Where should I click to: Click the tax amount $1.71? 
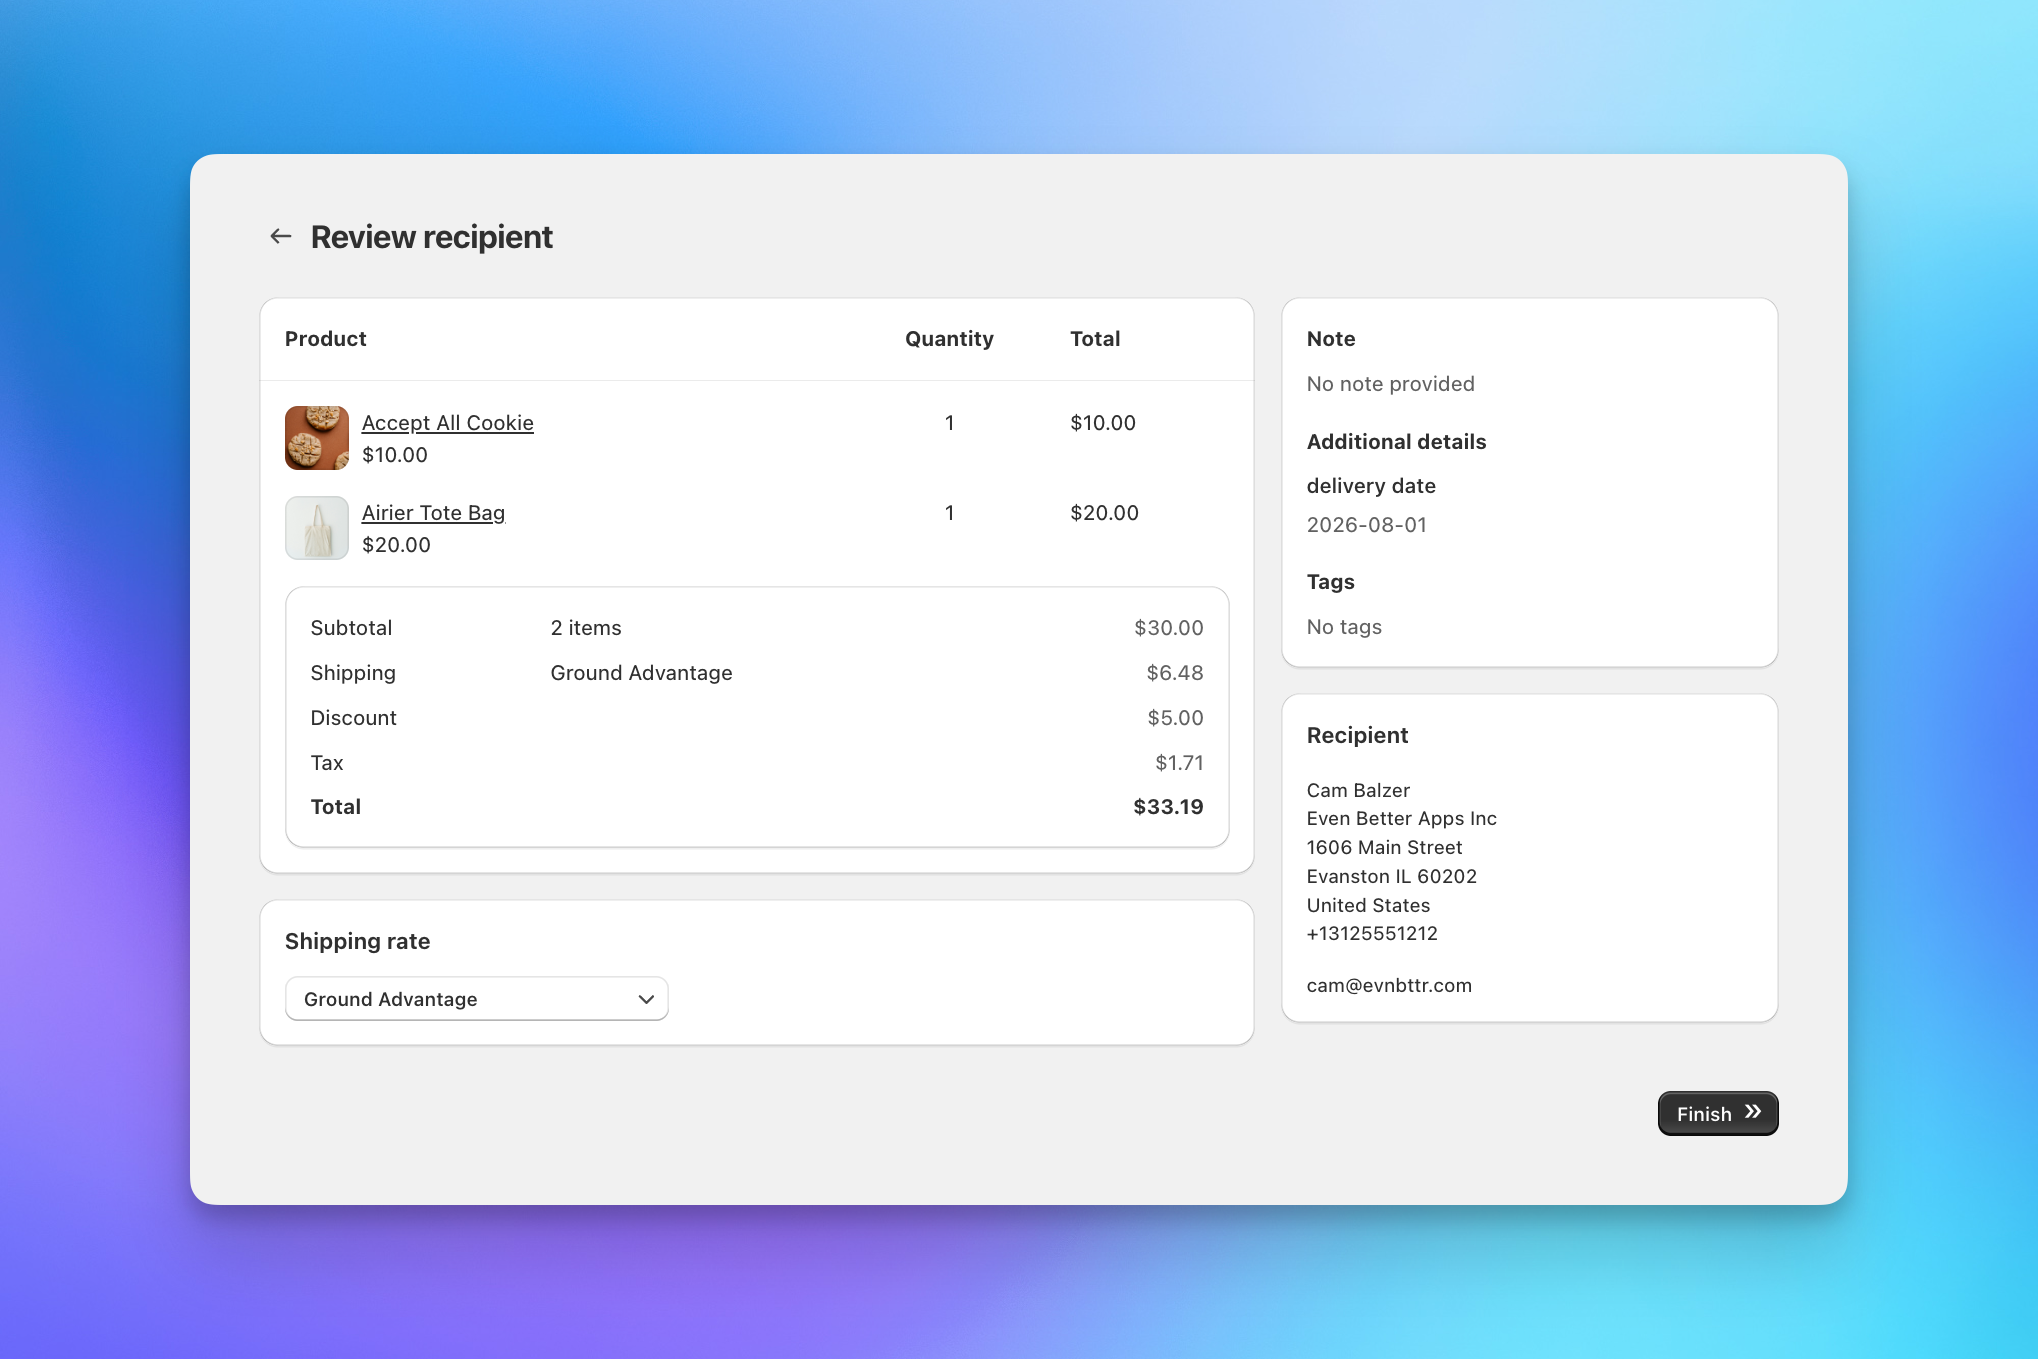[1179, 763]
